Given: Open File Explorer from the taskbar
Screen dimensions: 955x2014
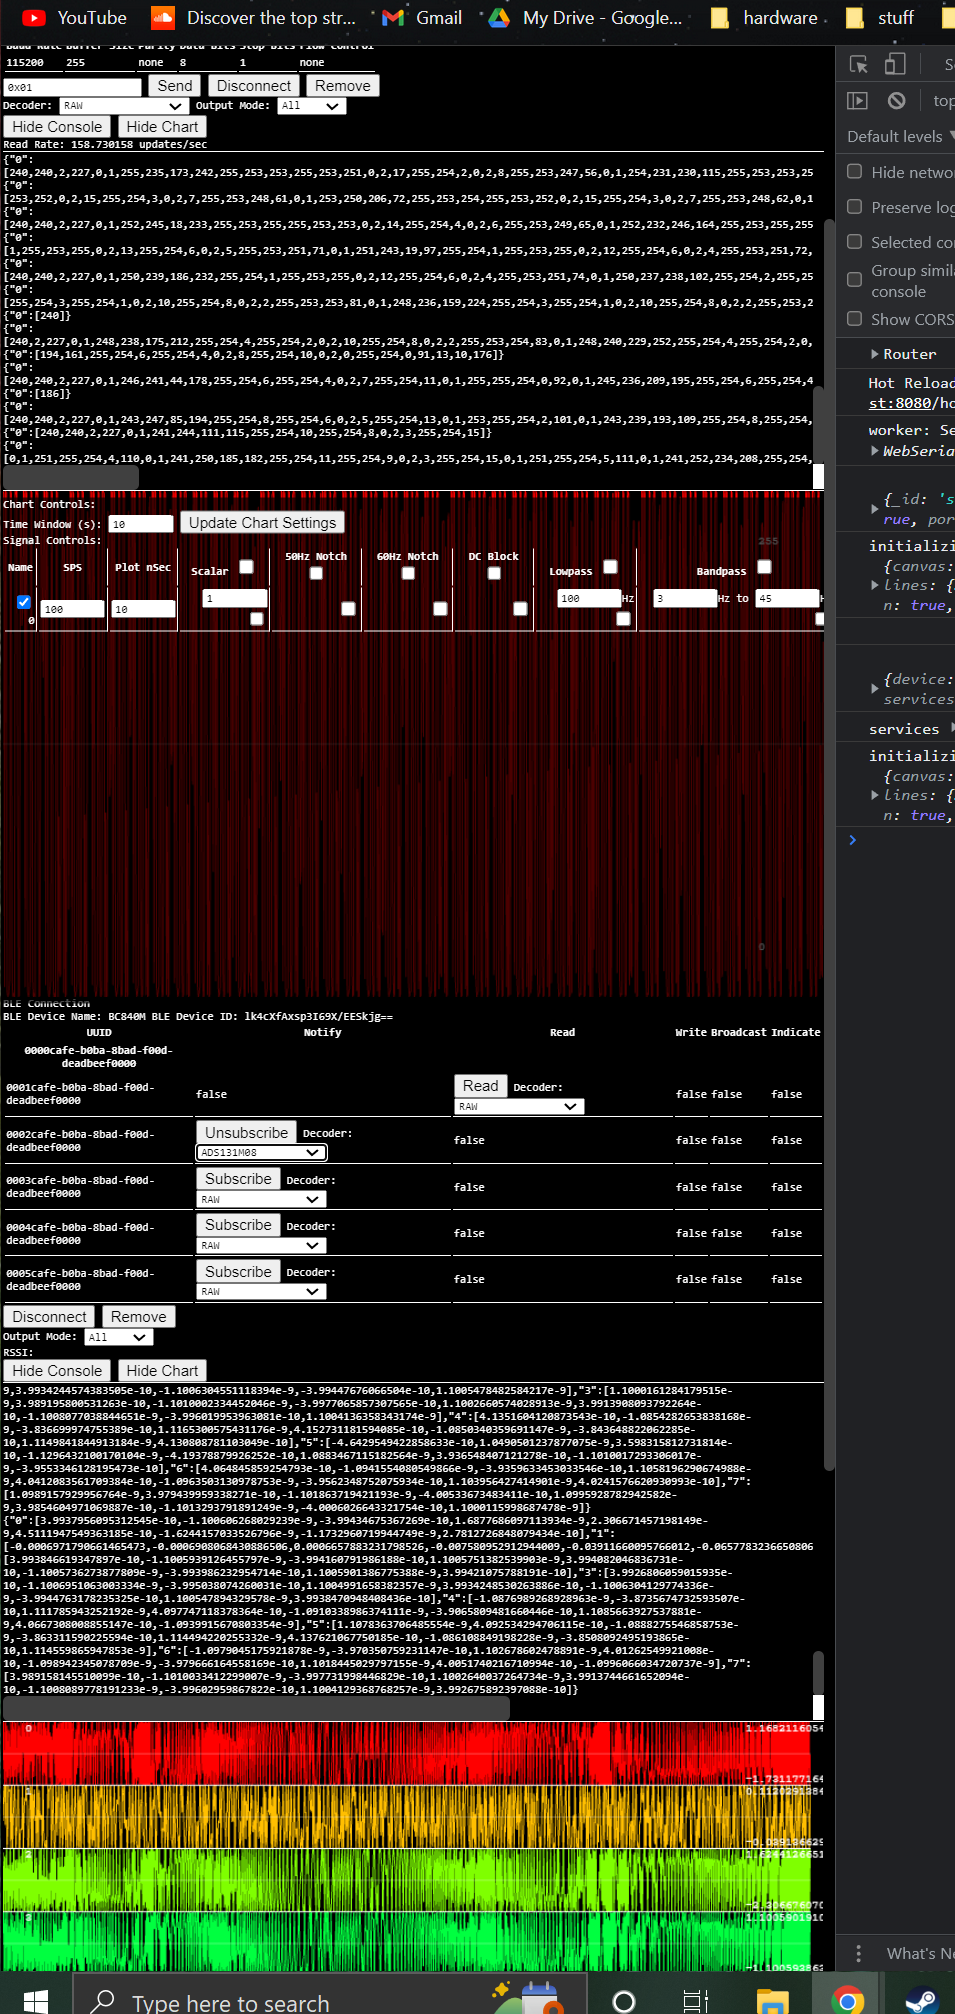Looking at the screenshot, I should (x=772, y=2000).
